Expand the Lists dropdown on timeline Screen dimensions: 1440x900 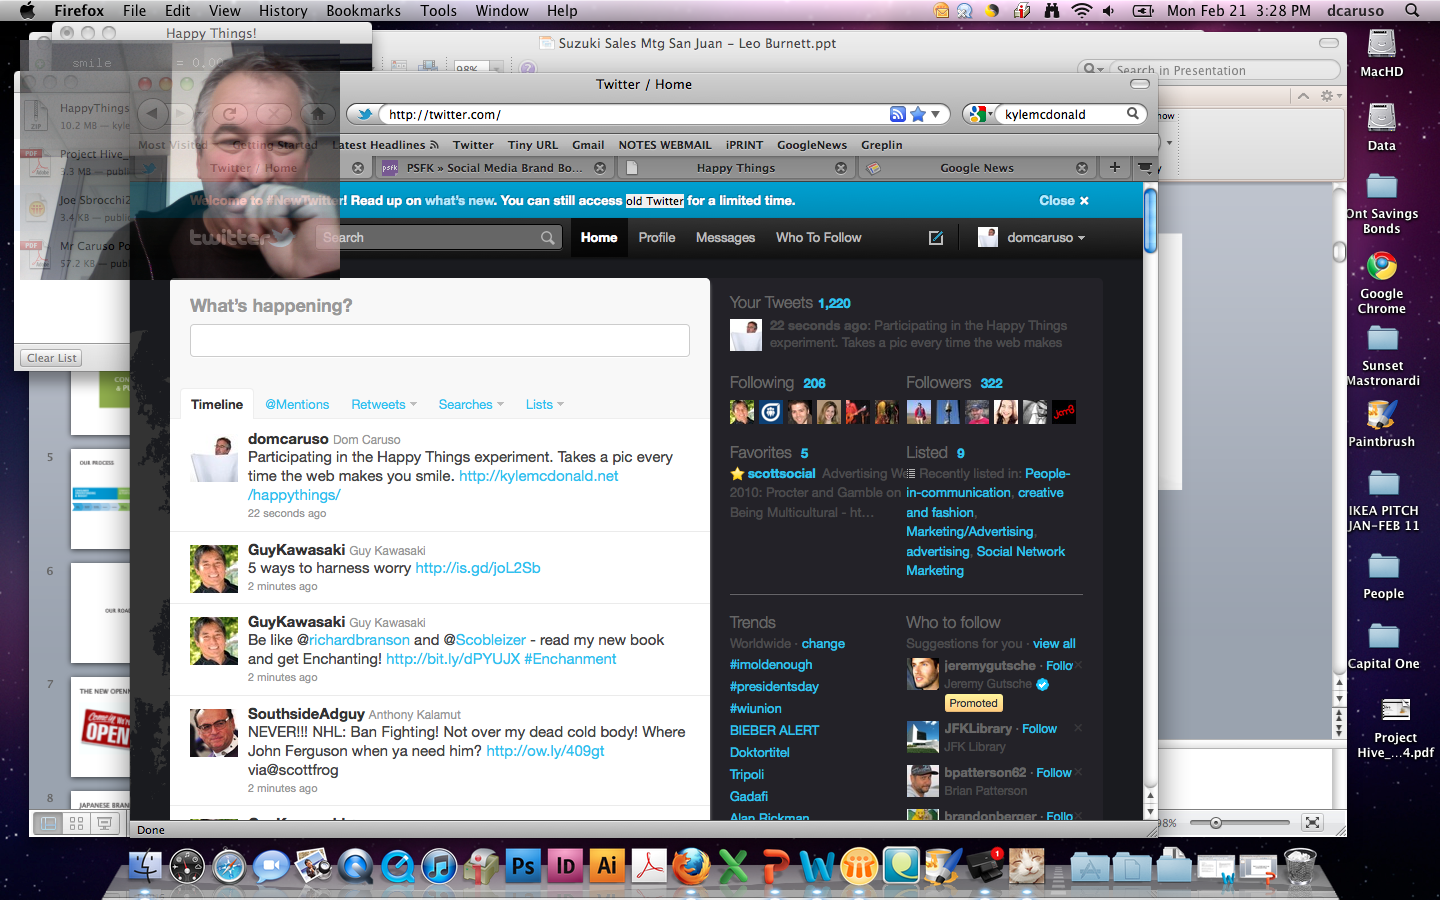tap(544, 405)
